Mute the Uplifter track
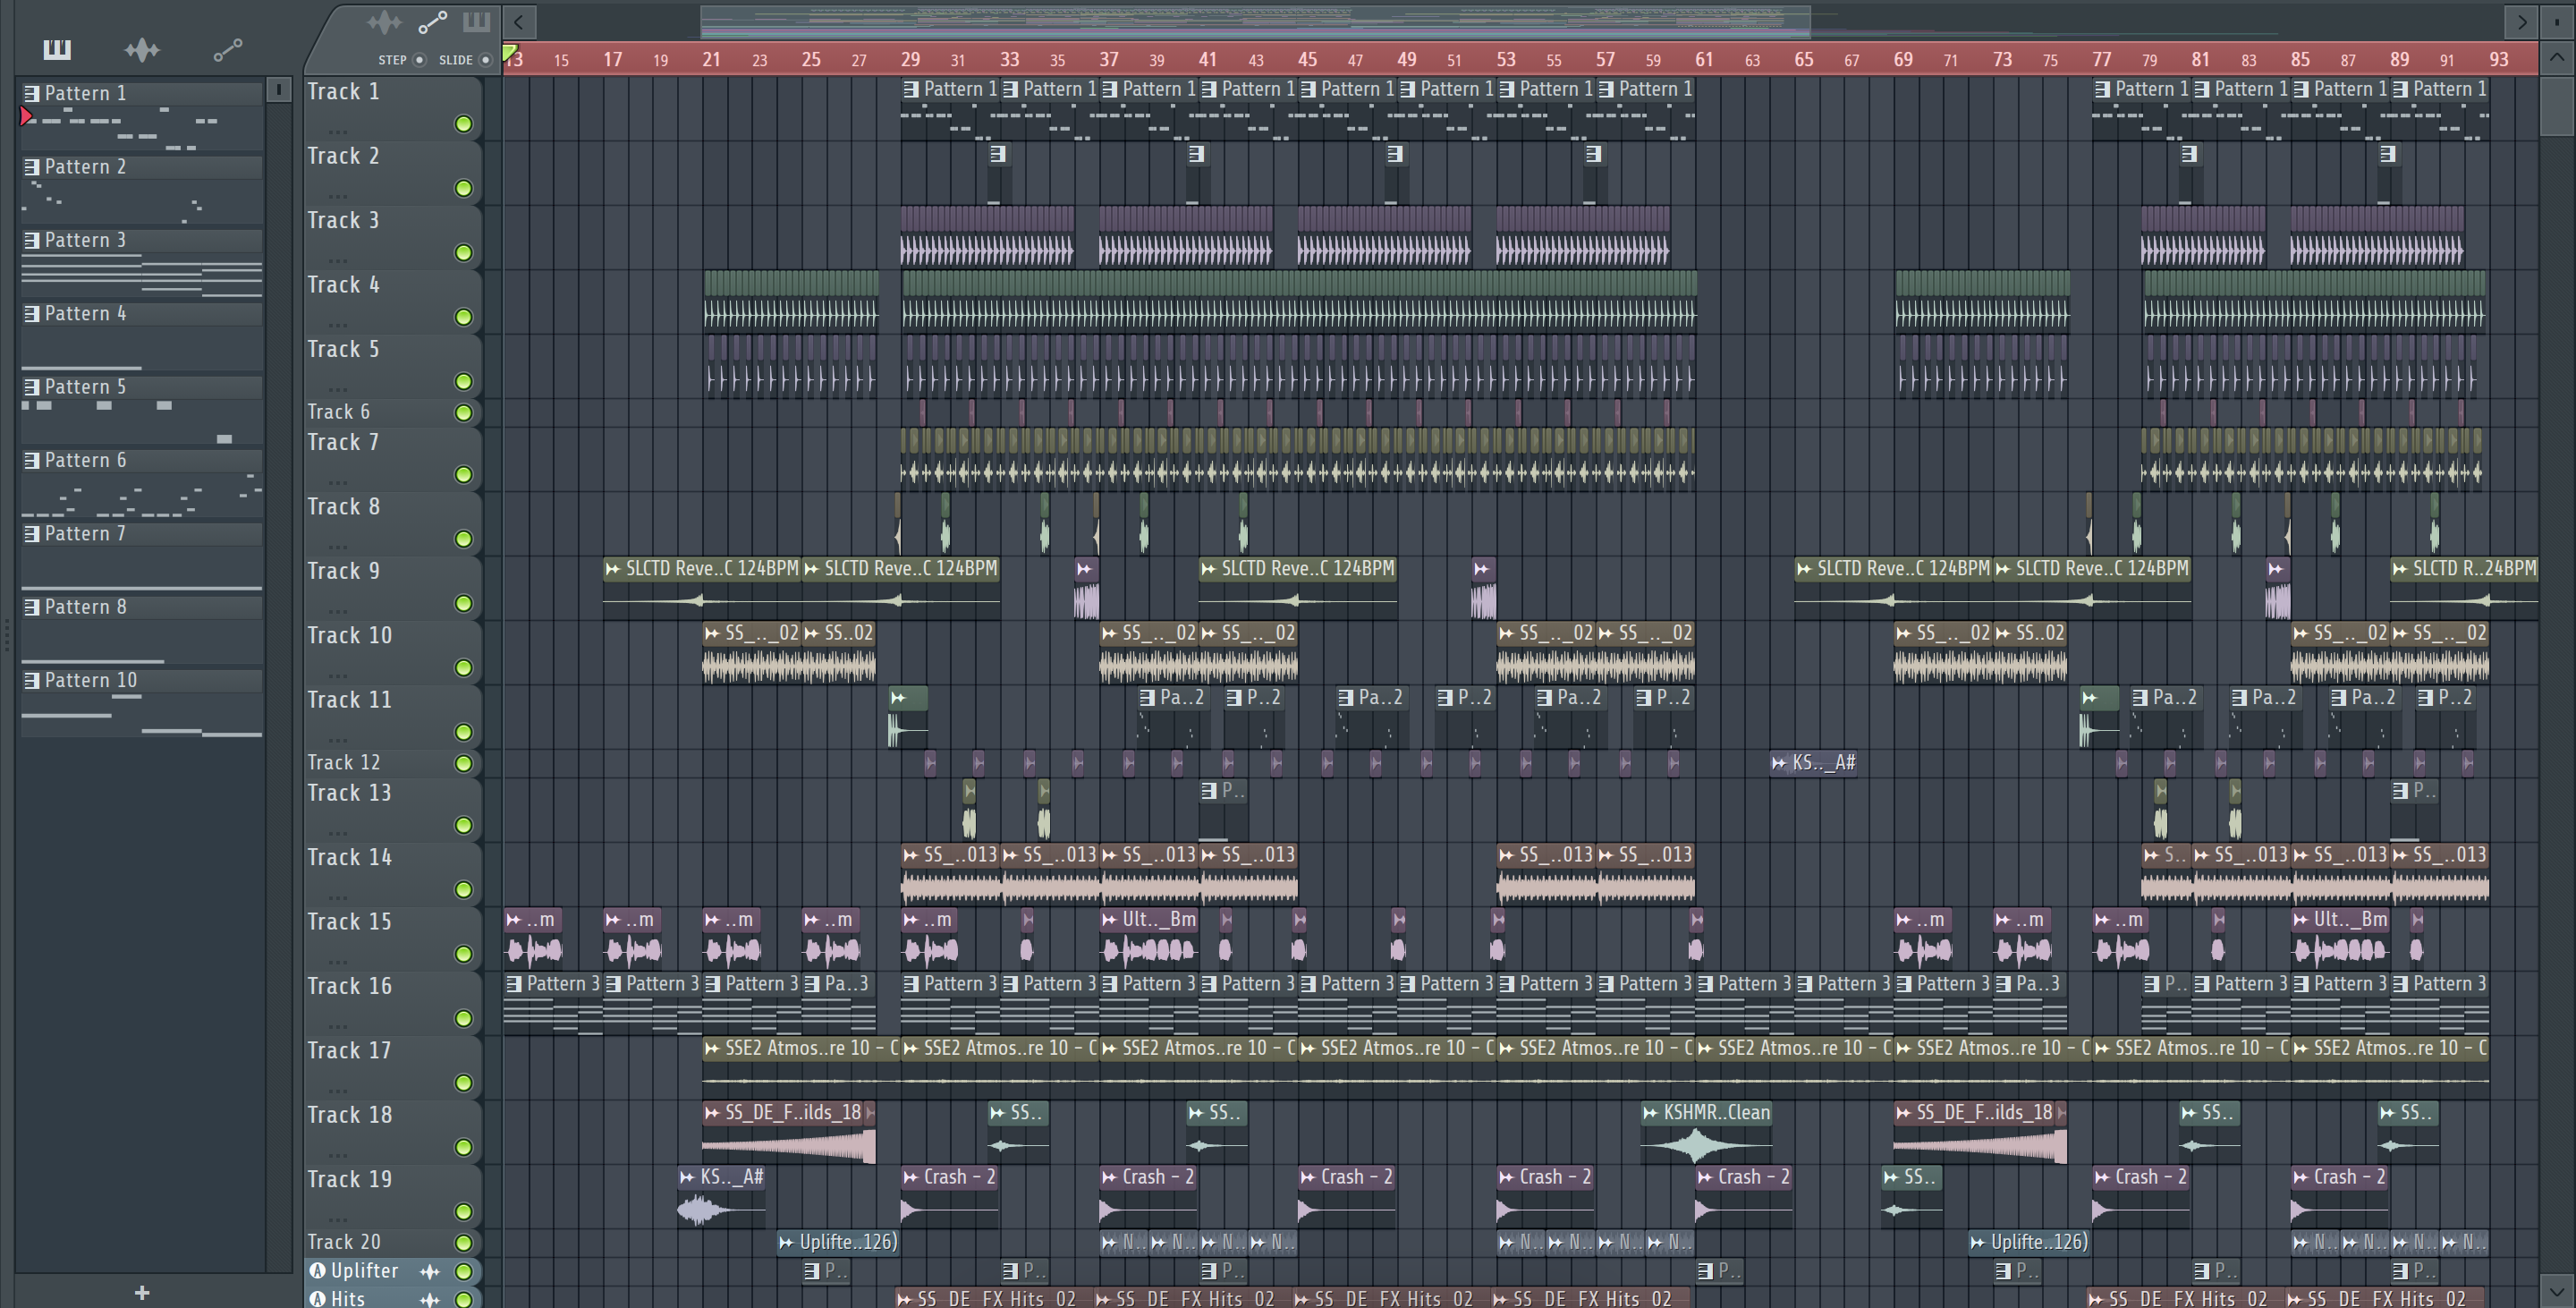The image size is (2576, 1308). pyautogui.click(x=464, y=1271)
